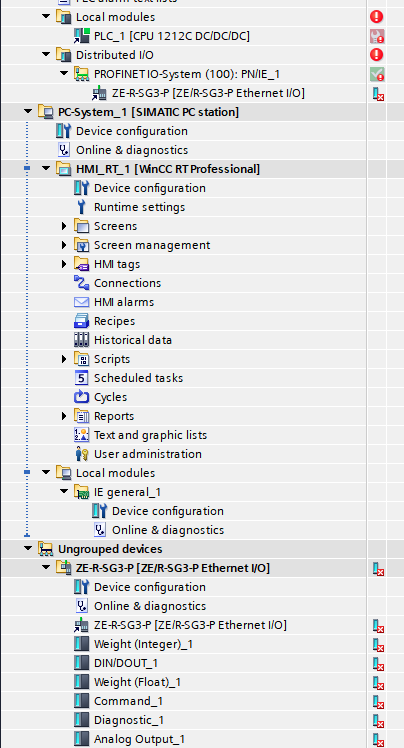Open Historical data
The width and height of the screenshot is (404, 748).
tap(133, 340)
